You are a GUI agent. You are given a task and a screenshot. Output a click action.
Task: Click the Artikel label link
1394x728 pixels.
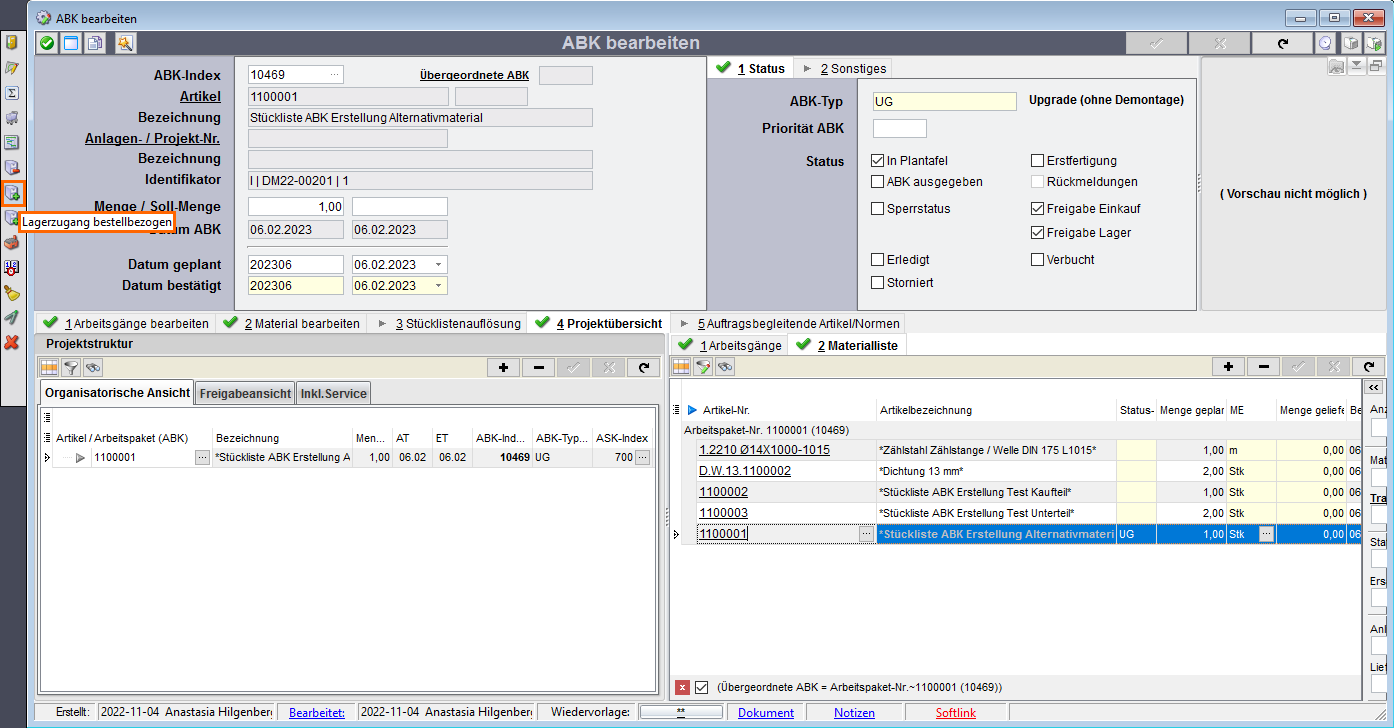(x=200, y=97)
